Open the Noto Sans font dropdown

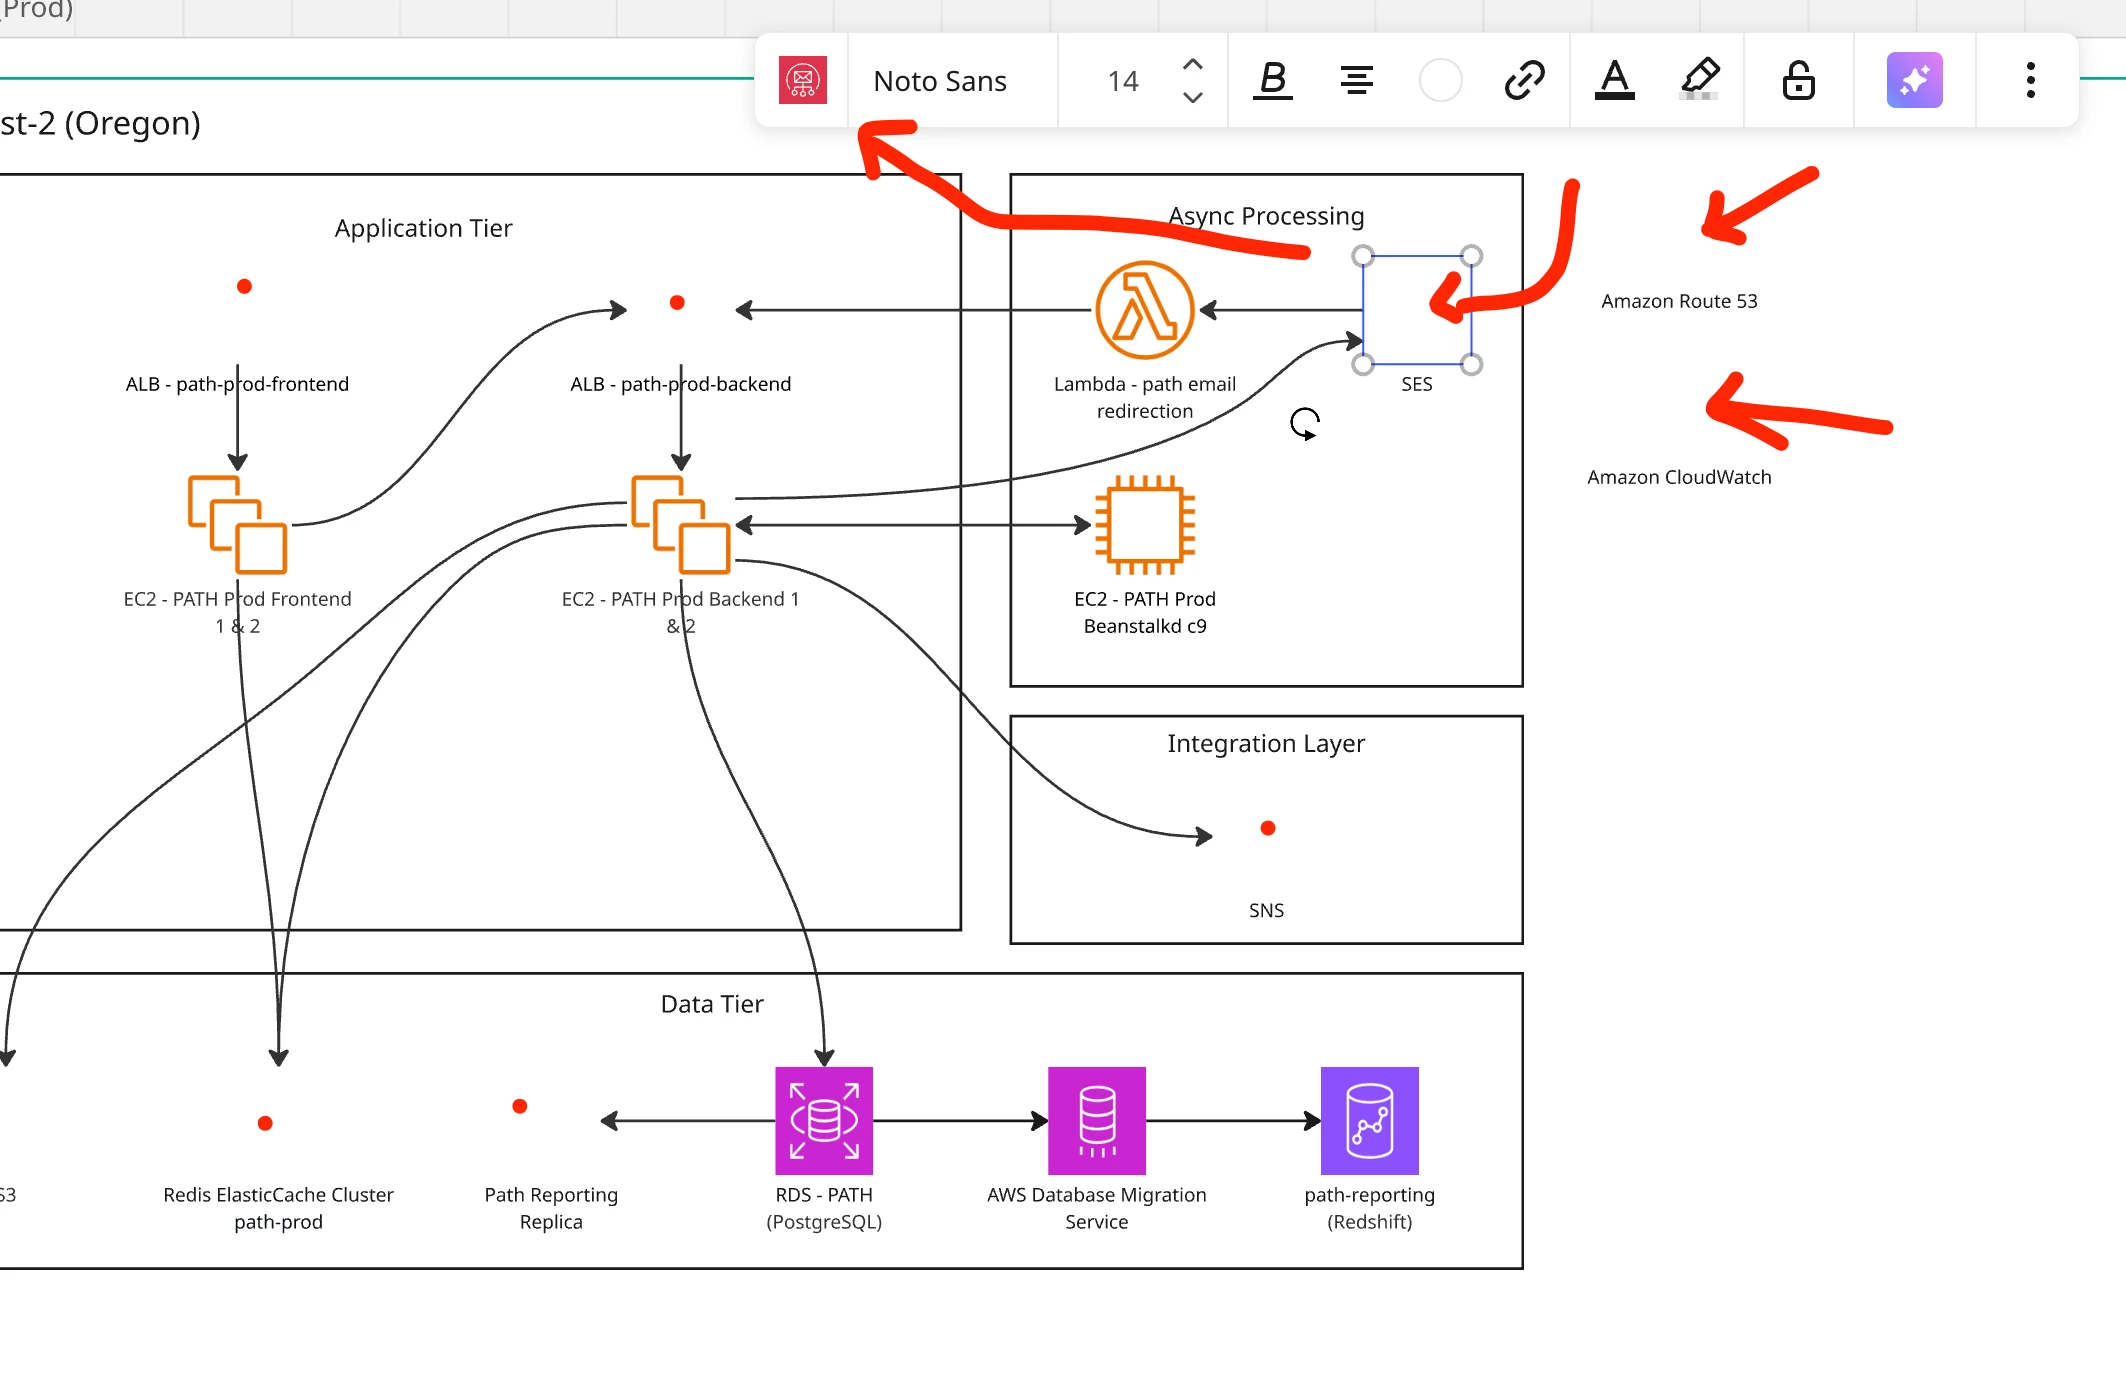coord(939,81)
